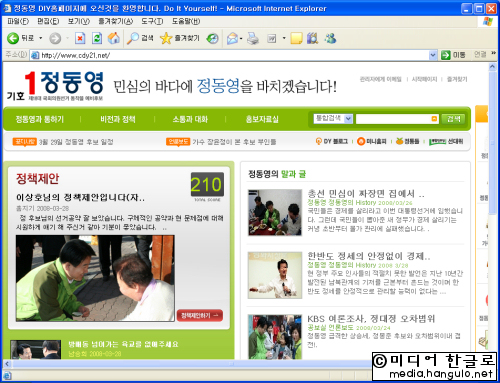The height and width of the screenshot is (383, 500).
Task: Open 이상호님의 정책제안입니다 post title
Action: click(80, 197)
